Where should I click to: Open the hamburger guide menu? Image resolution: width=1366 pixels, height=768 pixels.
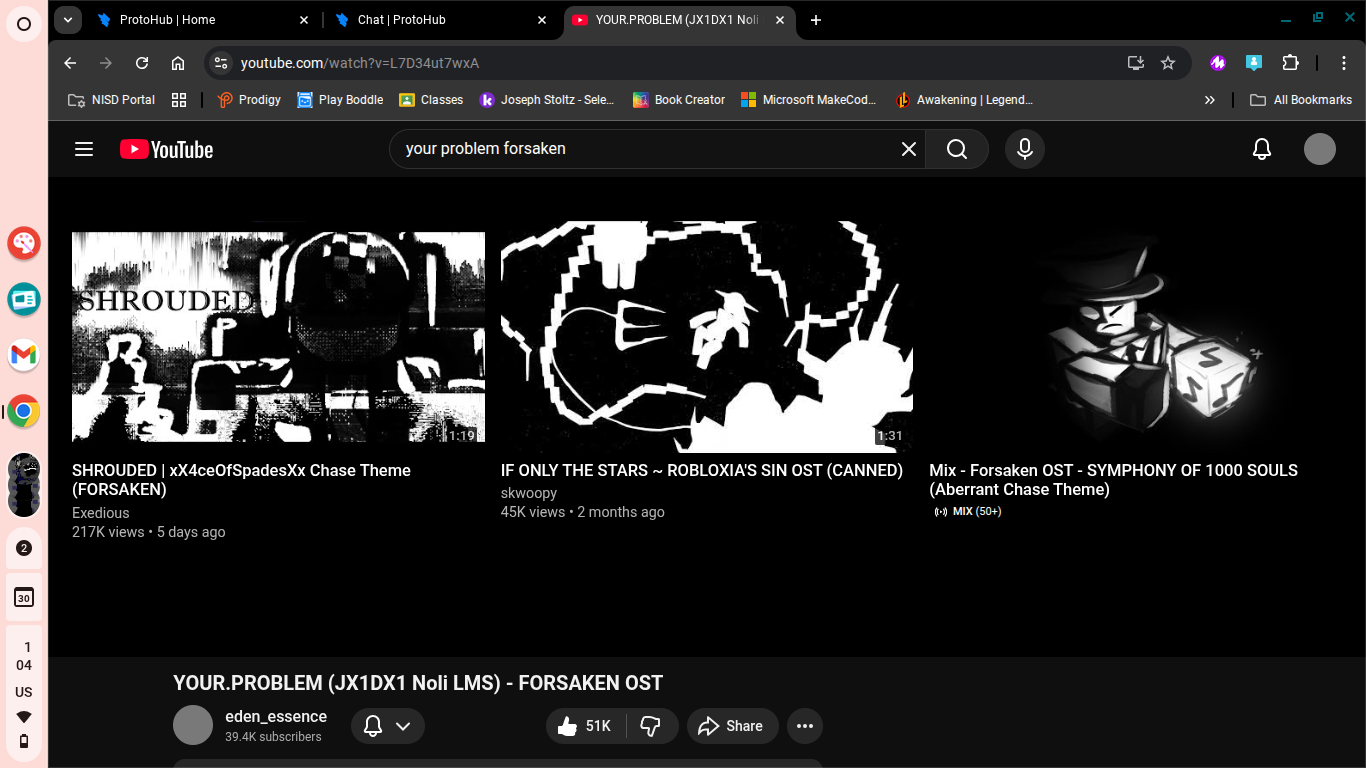point(83,148)
